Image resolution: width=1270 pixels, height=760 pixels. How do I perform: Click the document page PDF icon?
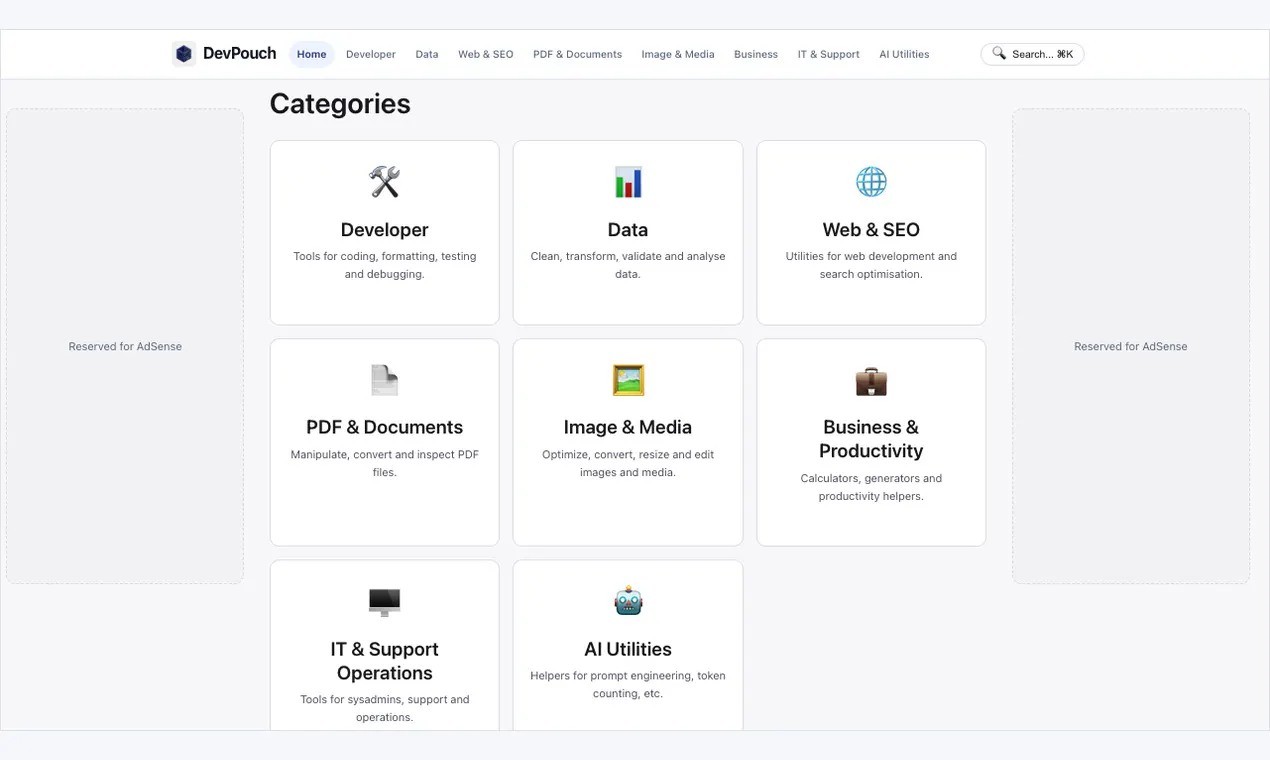[x=384, y=380]
